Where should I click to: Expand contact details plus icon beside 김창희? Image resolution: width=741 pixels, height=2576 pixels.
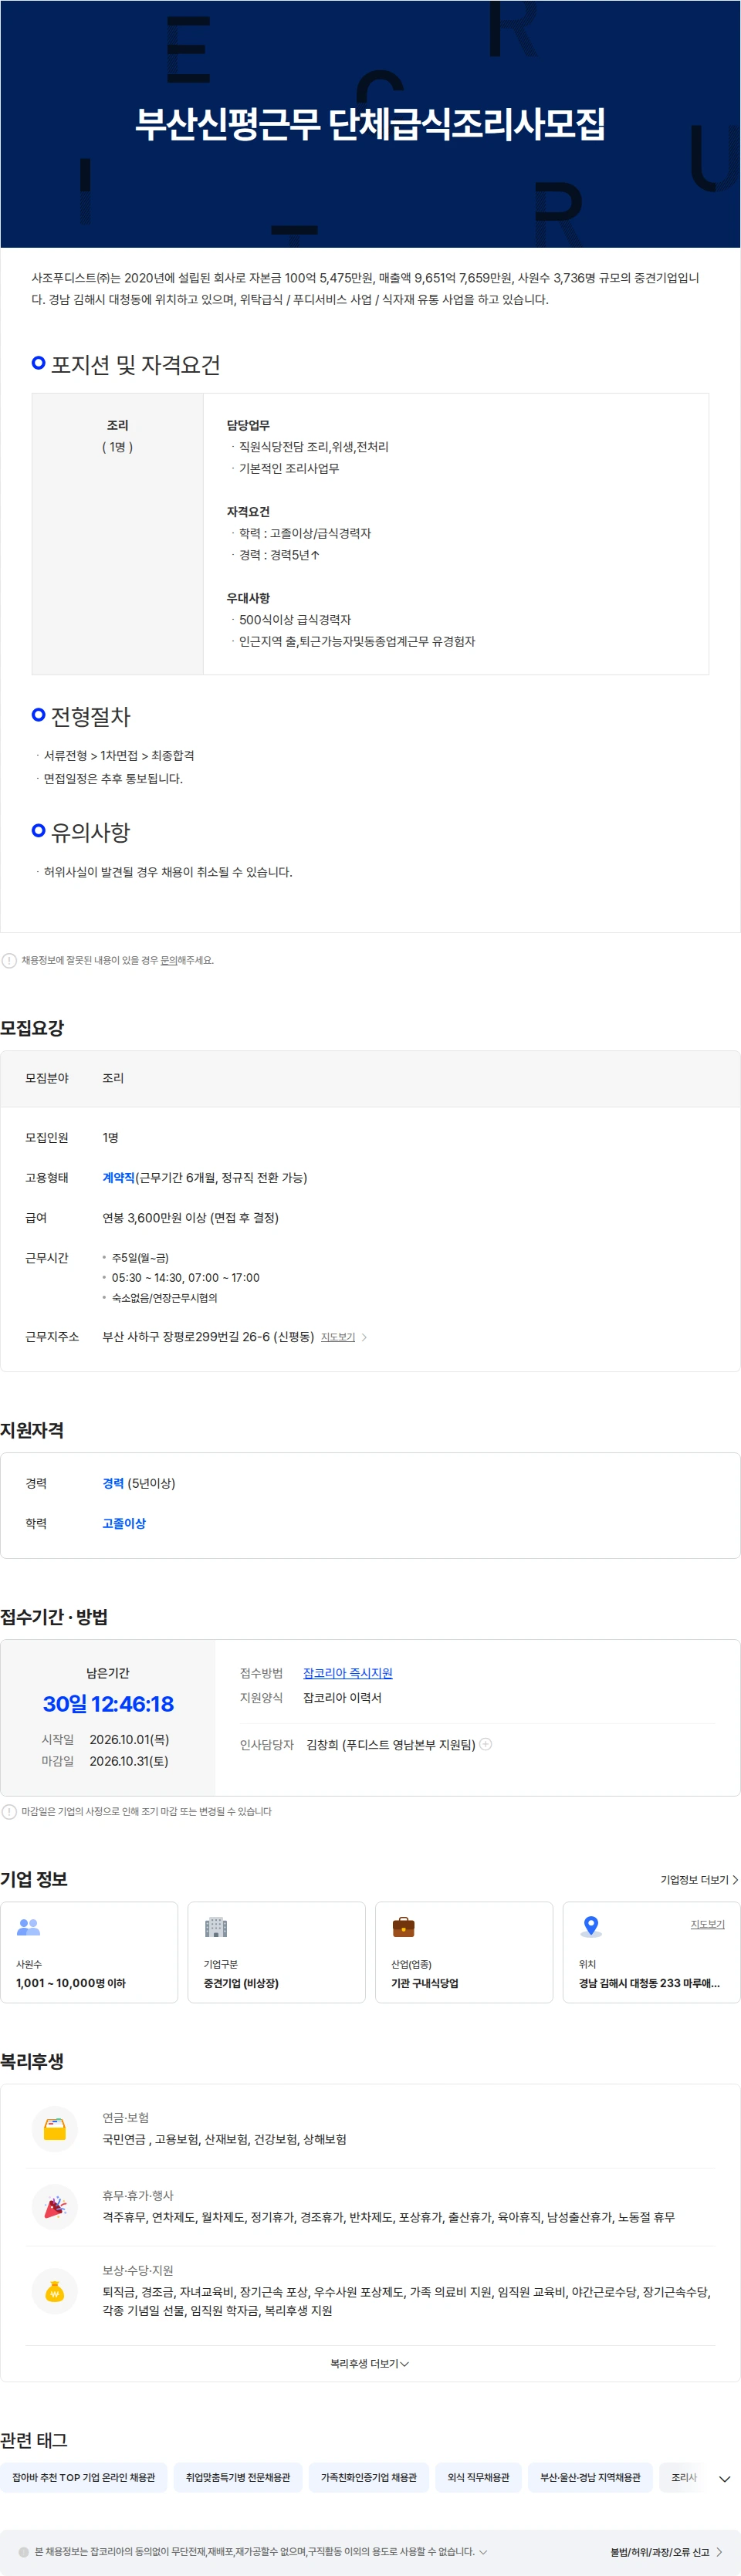point(486,1744)
